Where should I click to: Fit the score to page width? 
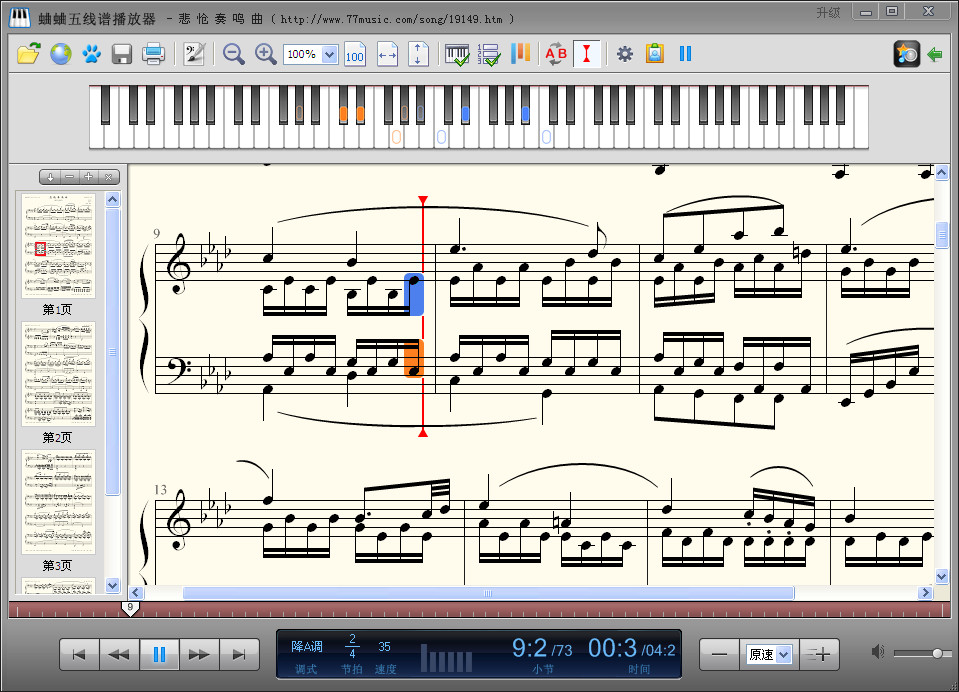pos(387,54)
